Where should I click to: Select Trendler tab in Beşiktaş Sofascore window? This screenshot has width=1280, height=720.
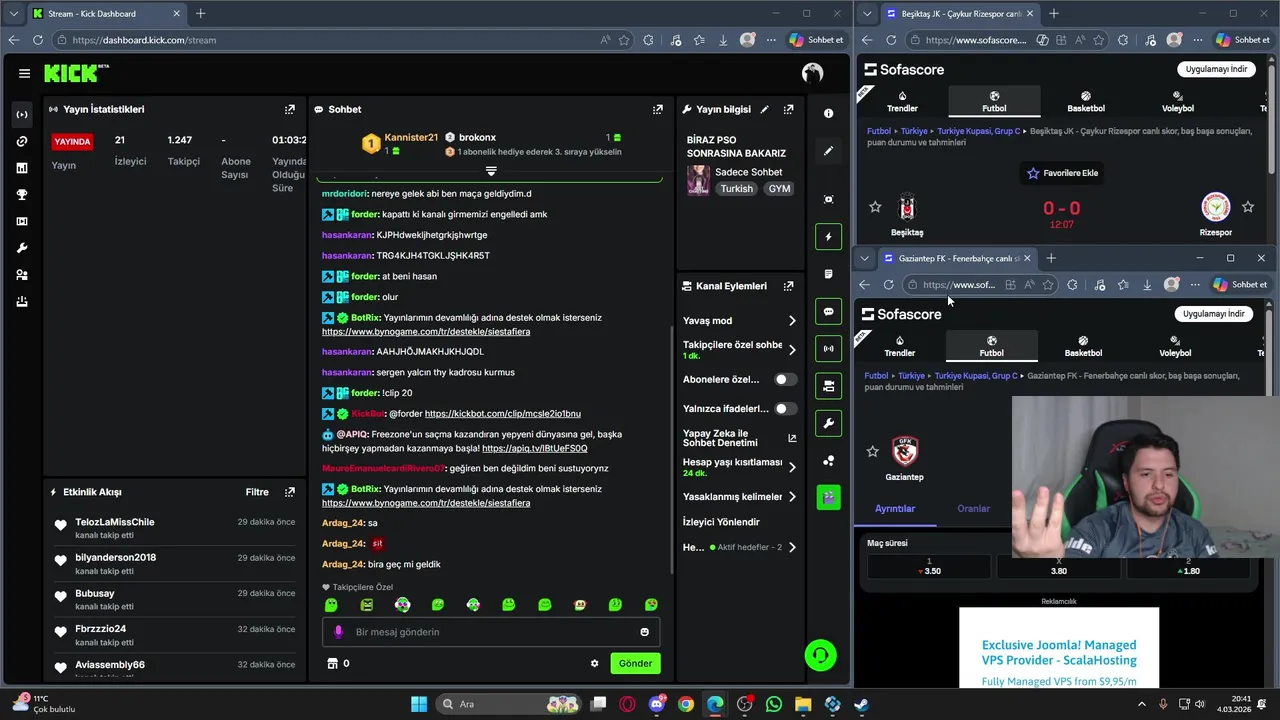902,102
